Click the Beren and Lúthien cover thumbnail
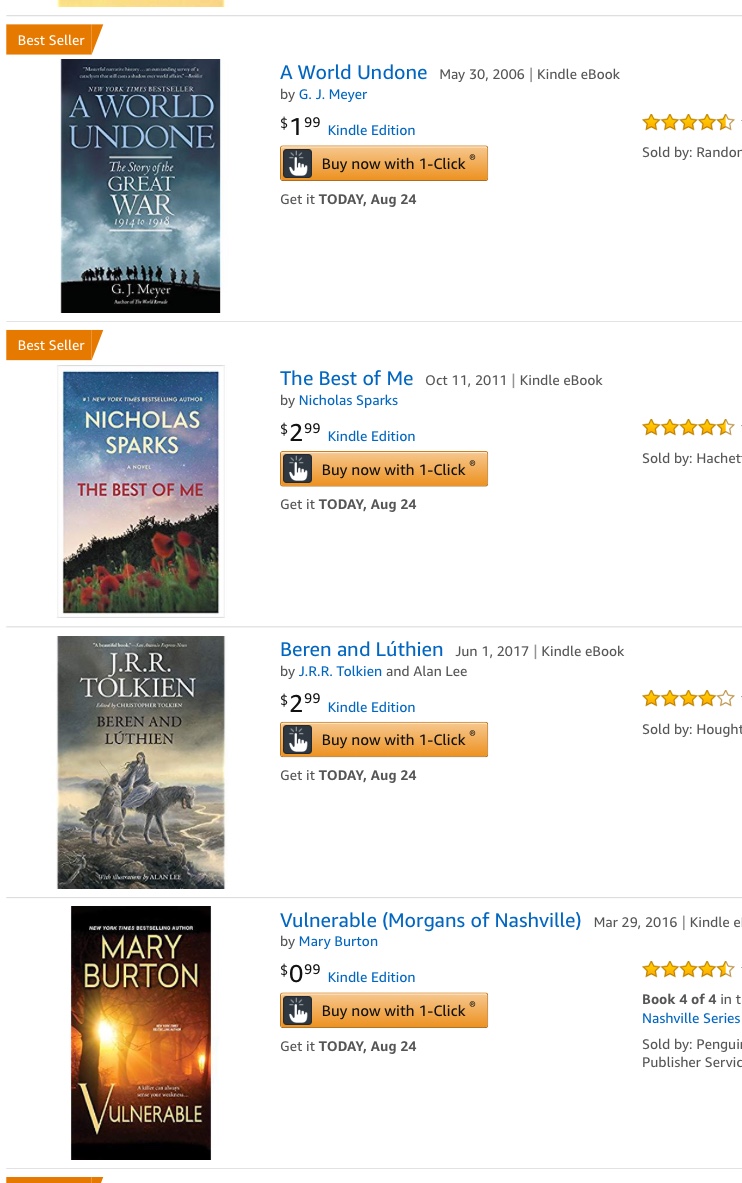 (141, 762)
